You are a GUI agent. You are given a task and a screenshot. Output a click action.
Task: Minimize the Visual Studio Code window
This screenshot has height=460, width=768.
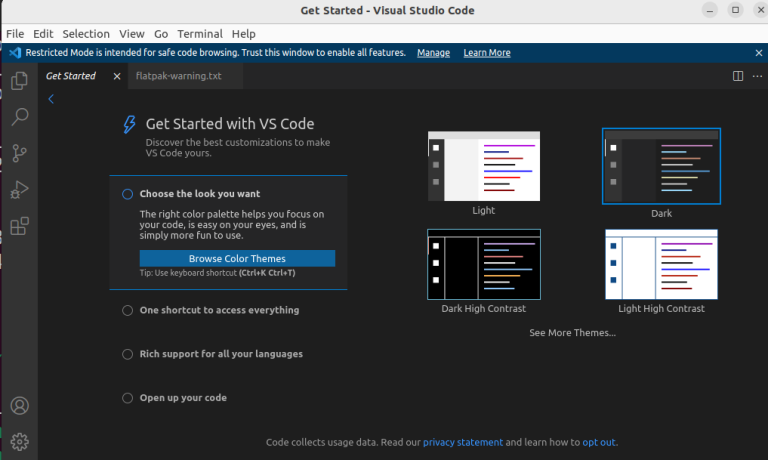click(709, 10)
